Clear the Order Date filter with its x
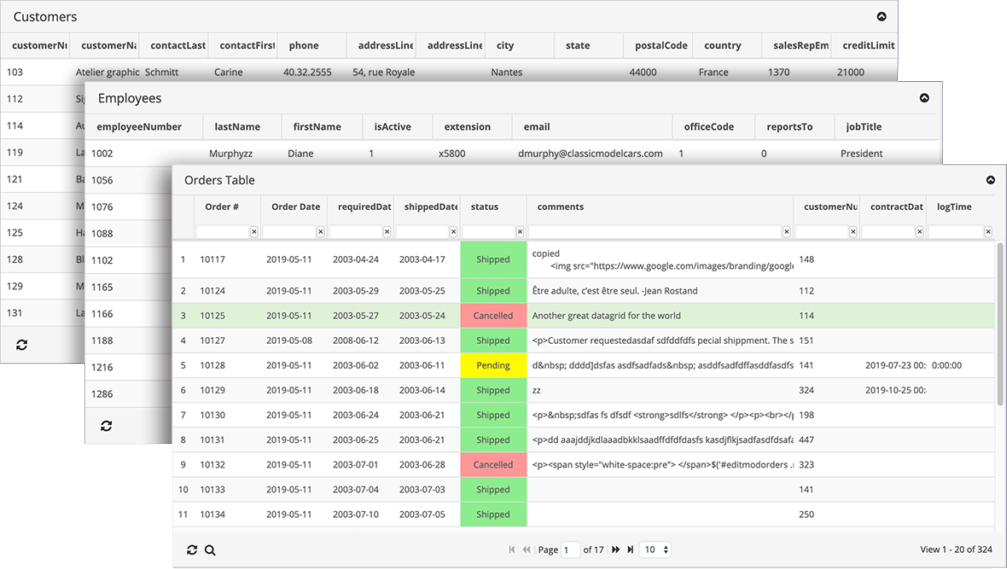1007x569 pixels. [x=320, y=232]
